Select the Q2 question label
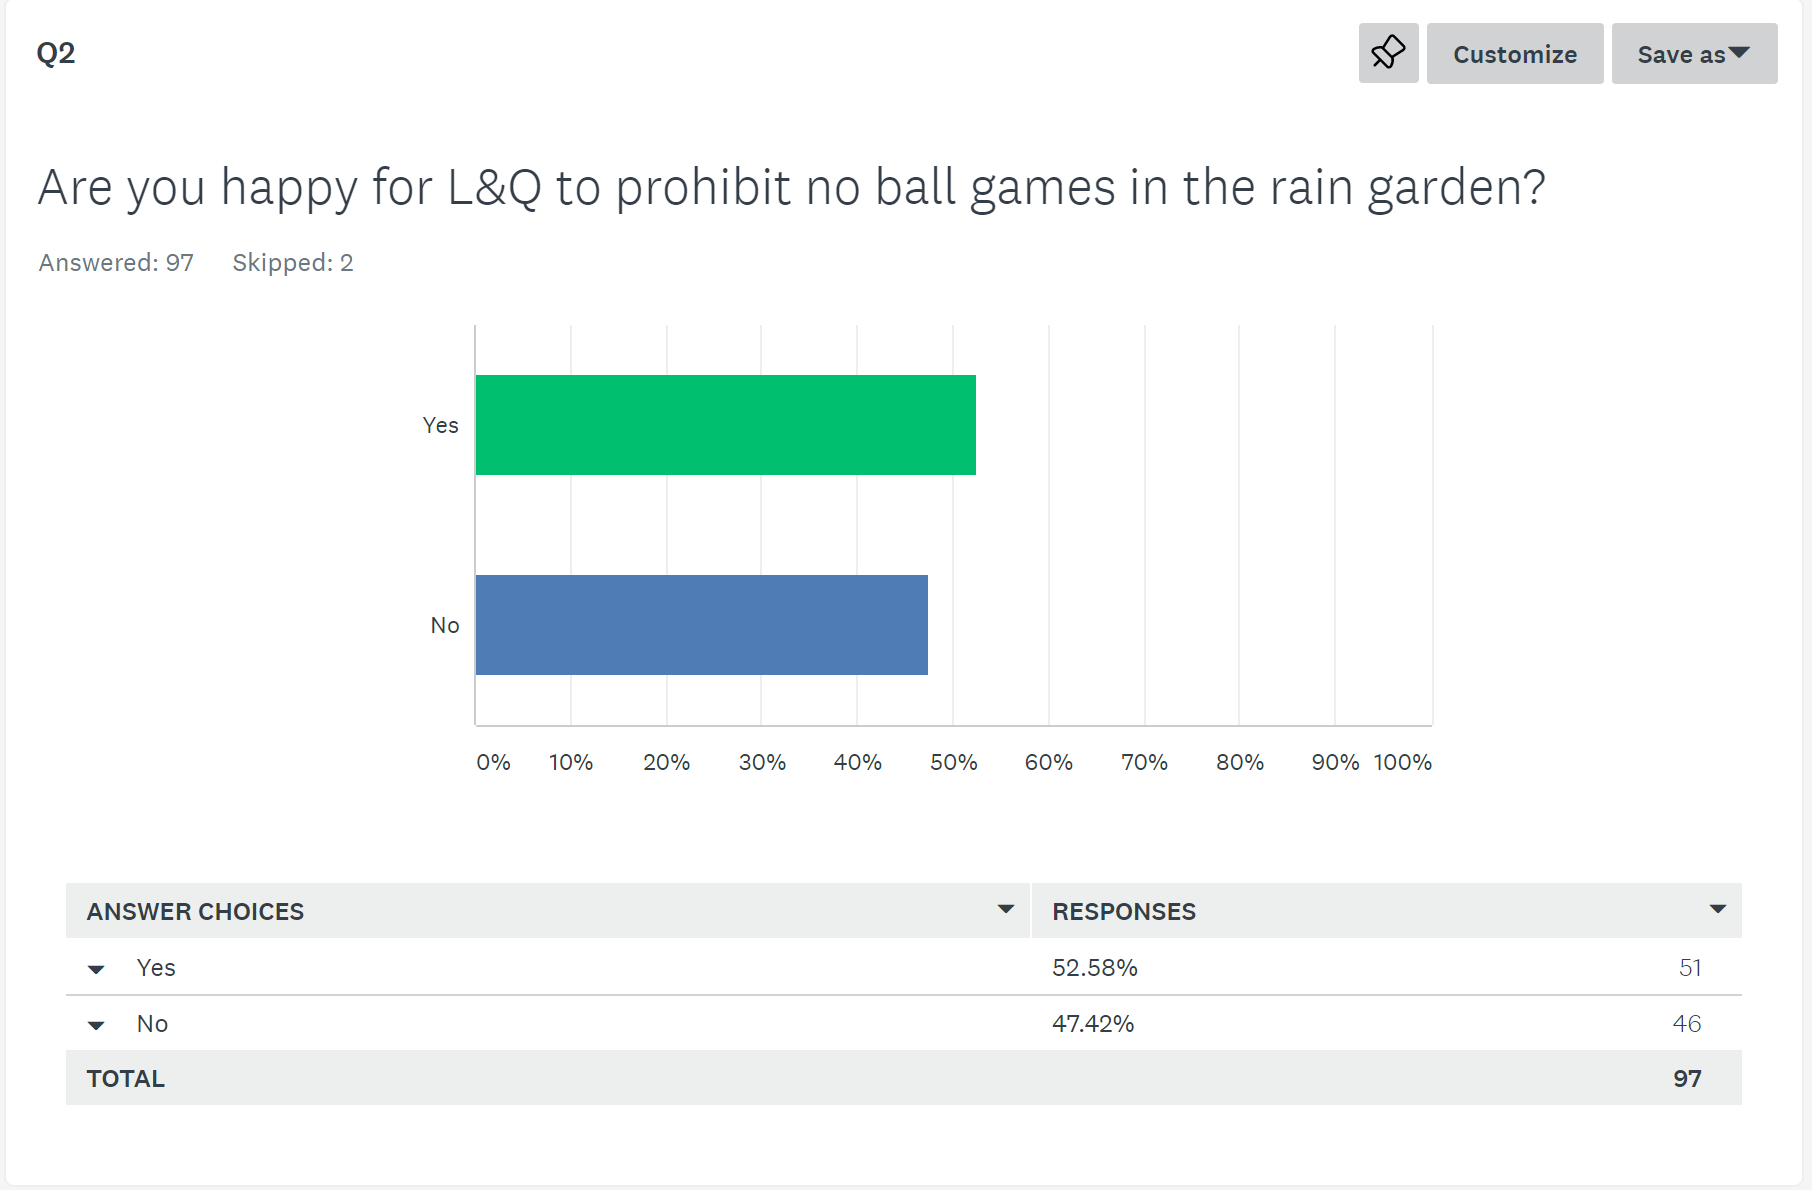Screen dimensions: 1812x1190 (x=56, y=53)
